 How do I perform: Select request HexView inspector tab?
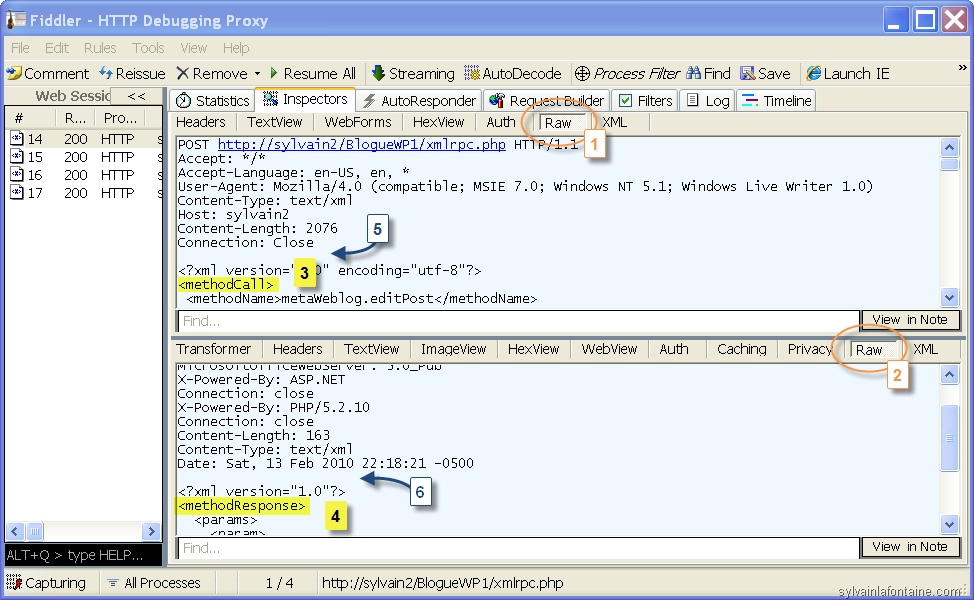(439, 122)
